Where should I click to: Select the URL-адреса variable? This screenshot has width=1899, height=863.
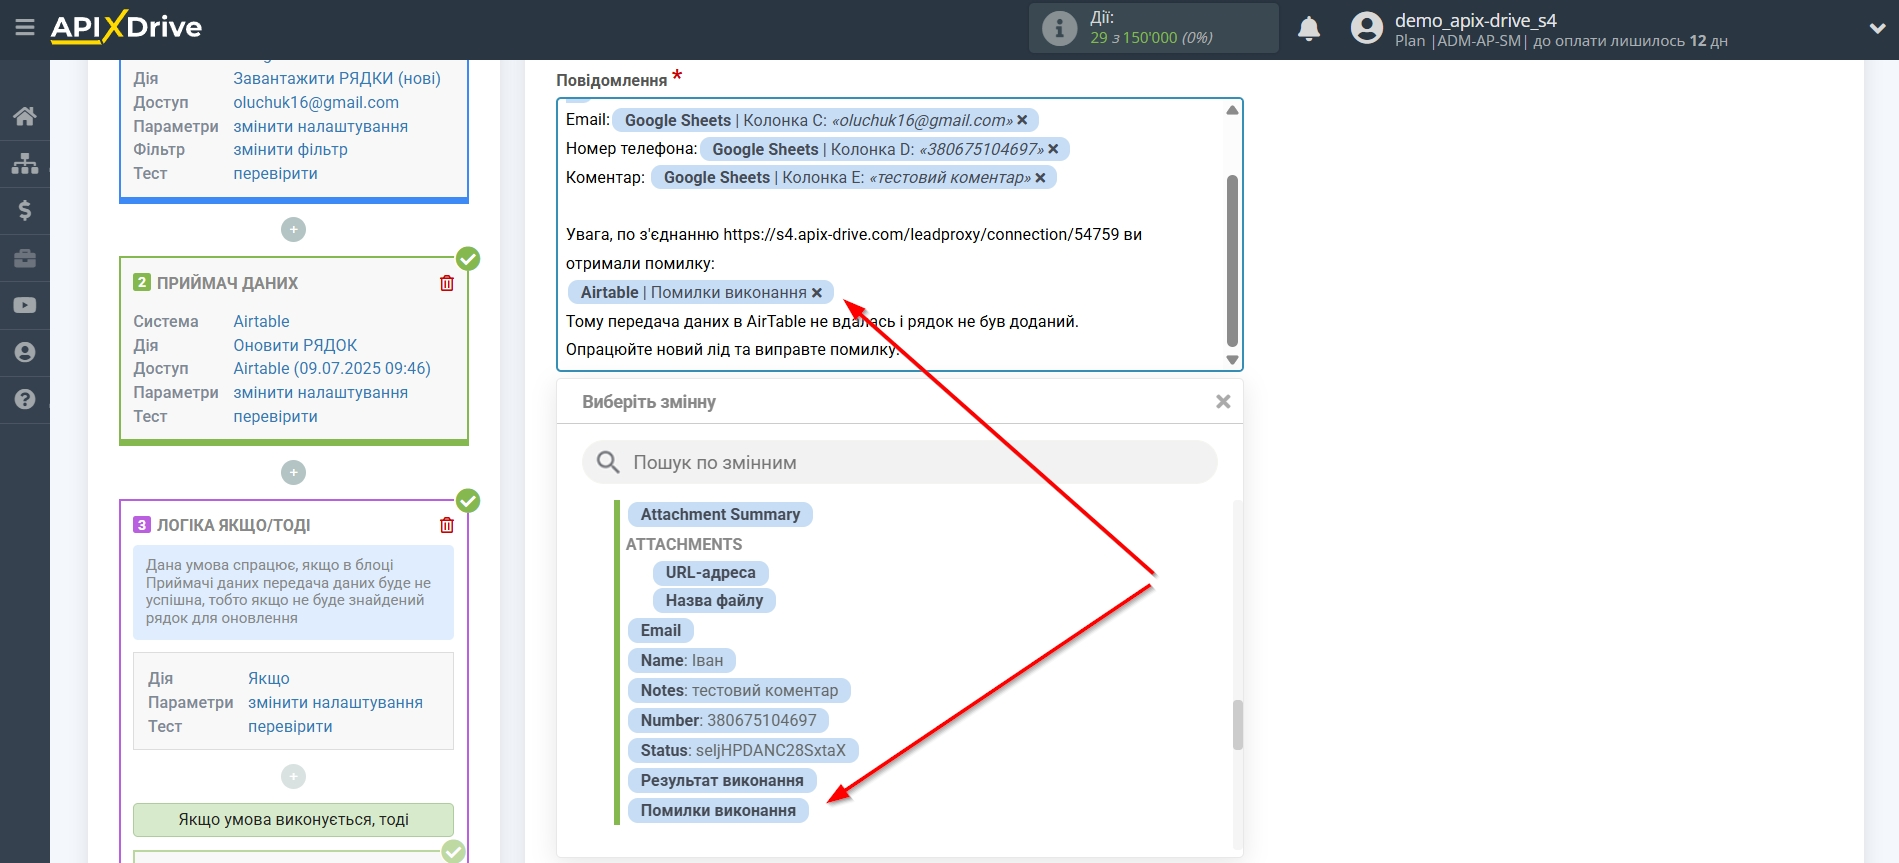(x=711, y=572)
